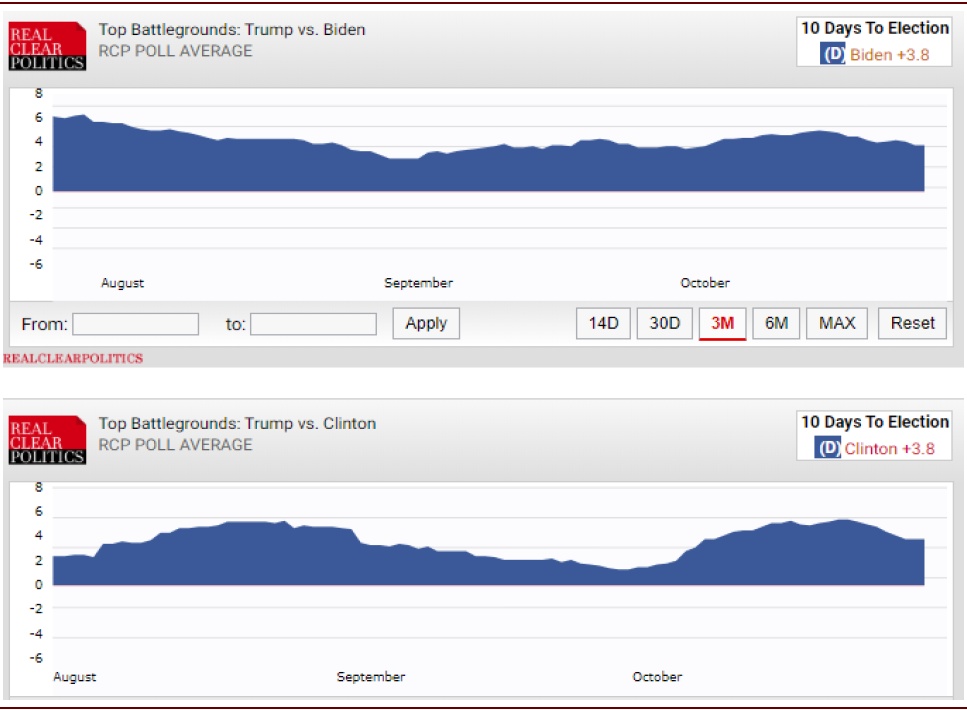Click the blue (D) badge beside Biden +3.8
This screenshot has height=710, width=967.
pos(833,55)
